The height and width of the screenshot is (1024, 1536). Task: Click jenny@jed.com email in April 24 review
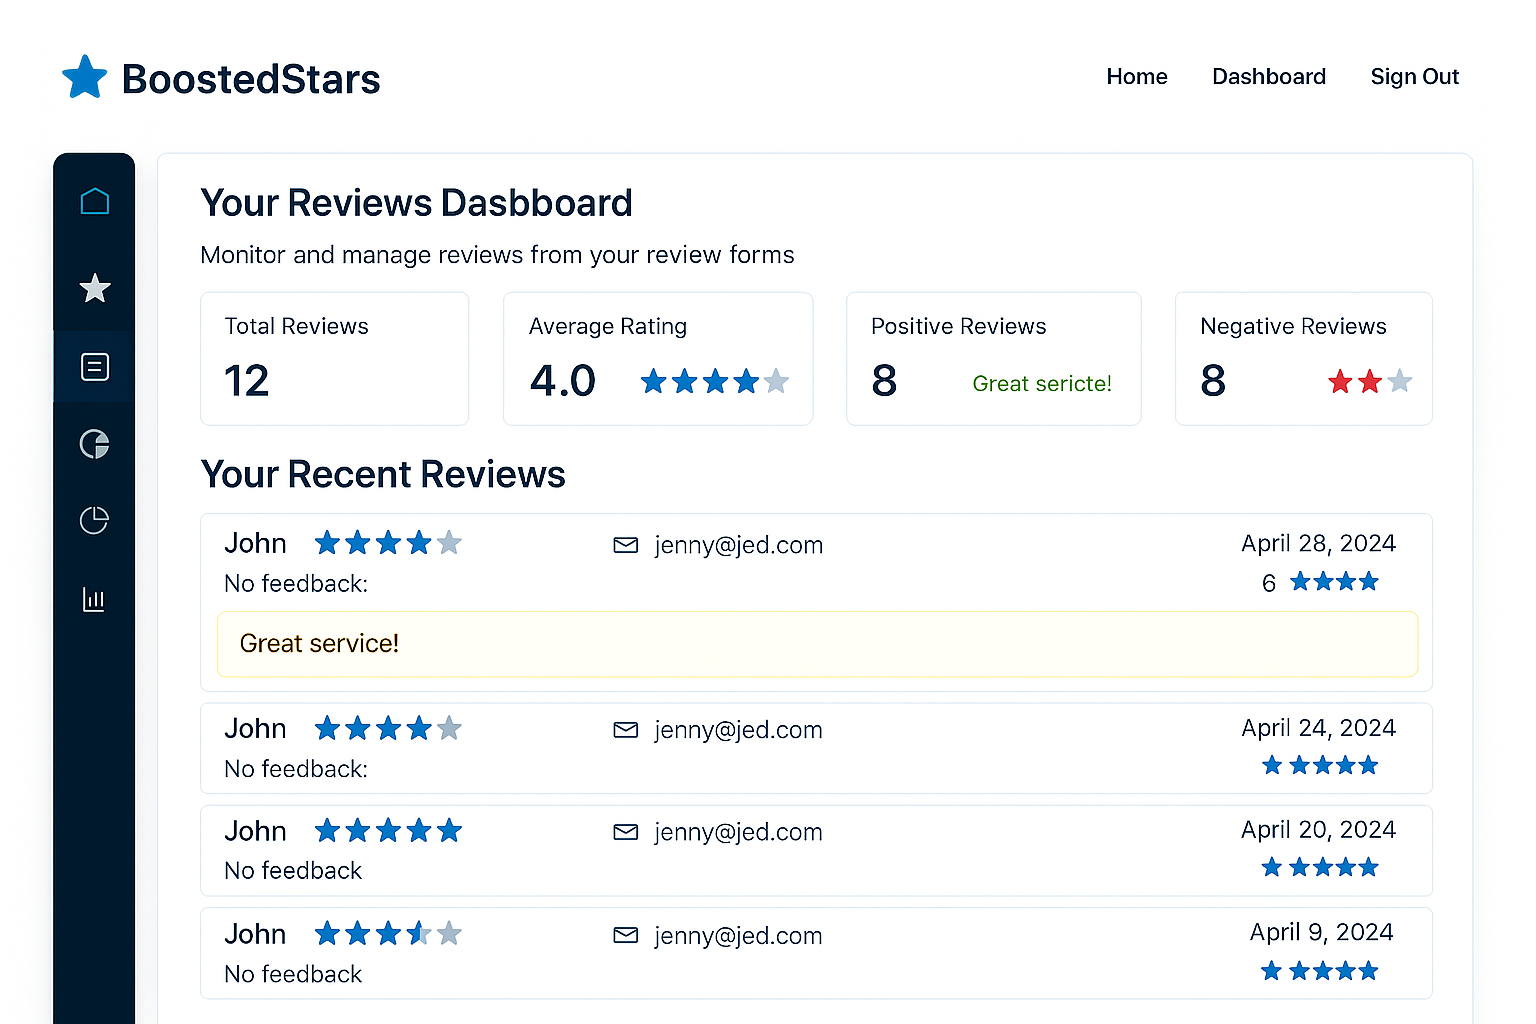tap(738, 730)
